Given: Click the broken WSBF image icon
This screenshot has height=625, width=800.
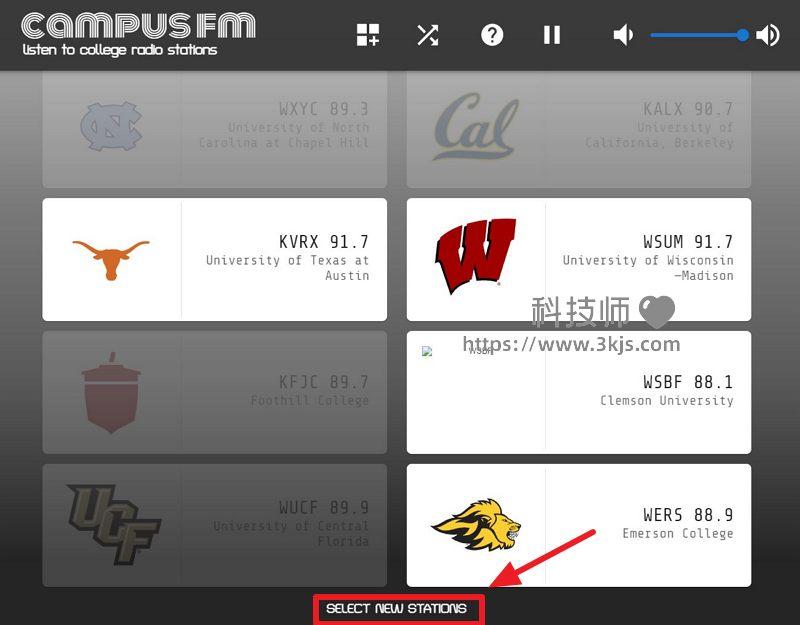Looking at the screenshot, I should (427, 351).
